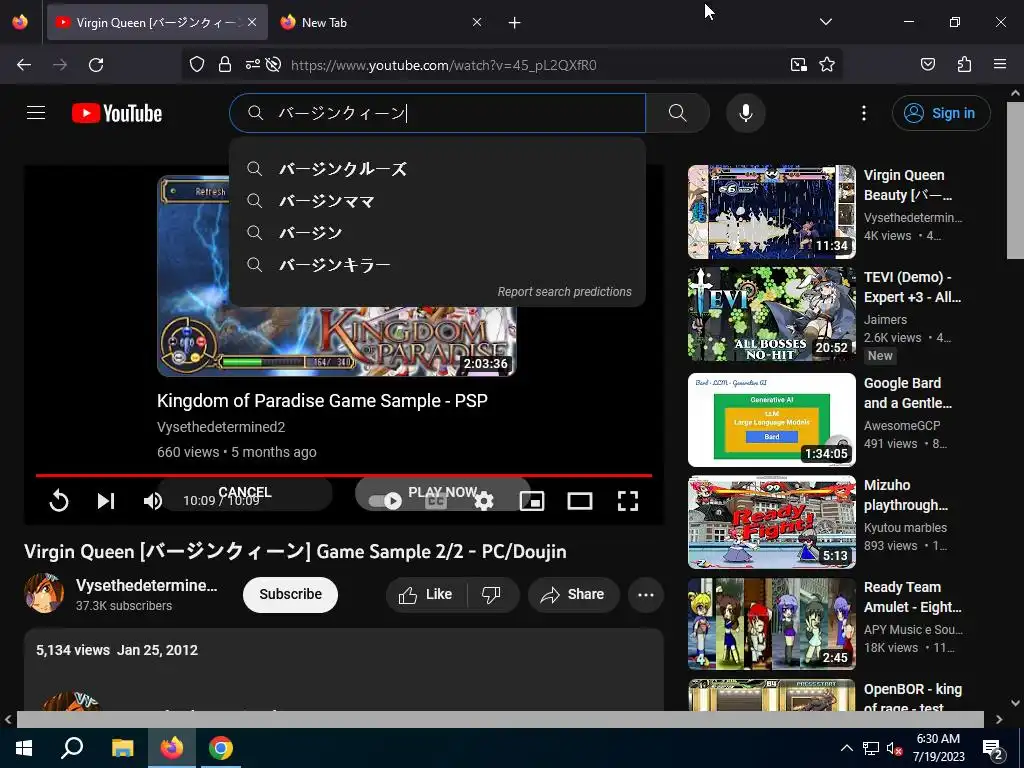Image resolution: width=1024 pixels, height=768 pixels.
Task: Click the horizontal page scrollbar
Action: pos(500,719)
